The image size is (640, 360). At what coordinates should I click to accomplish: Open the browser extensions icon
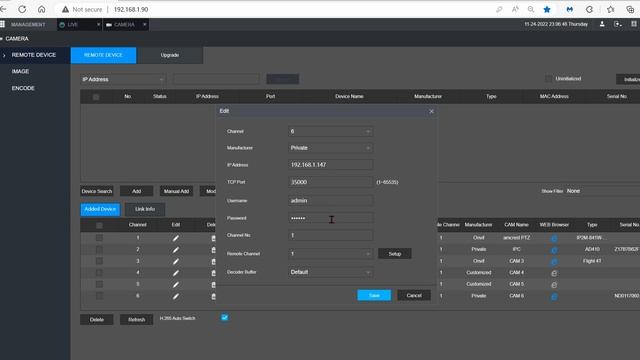[589, 9]
